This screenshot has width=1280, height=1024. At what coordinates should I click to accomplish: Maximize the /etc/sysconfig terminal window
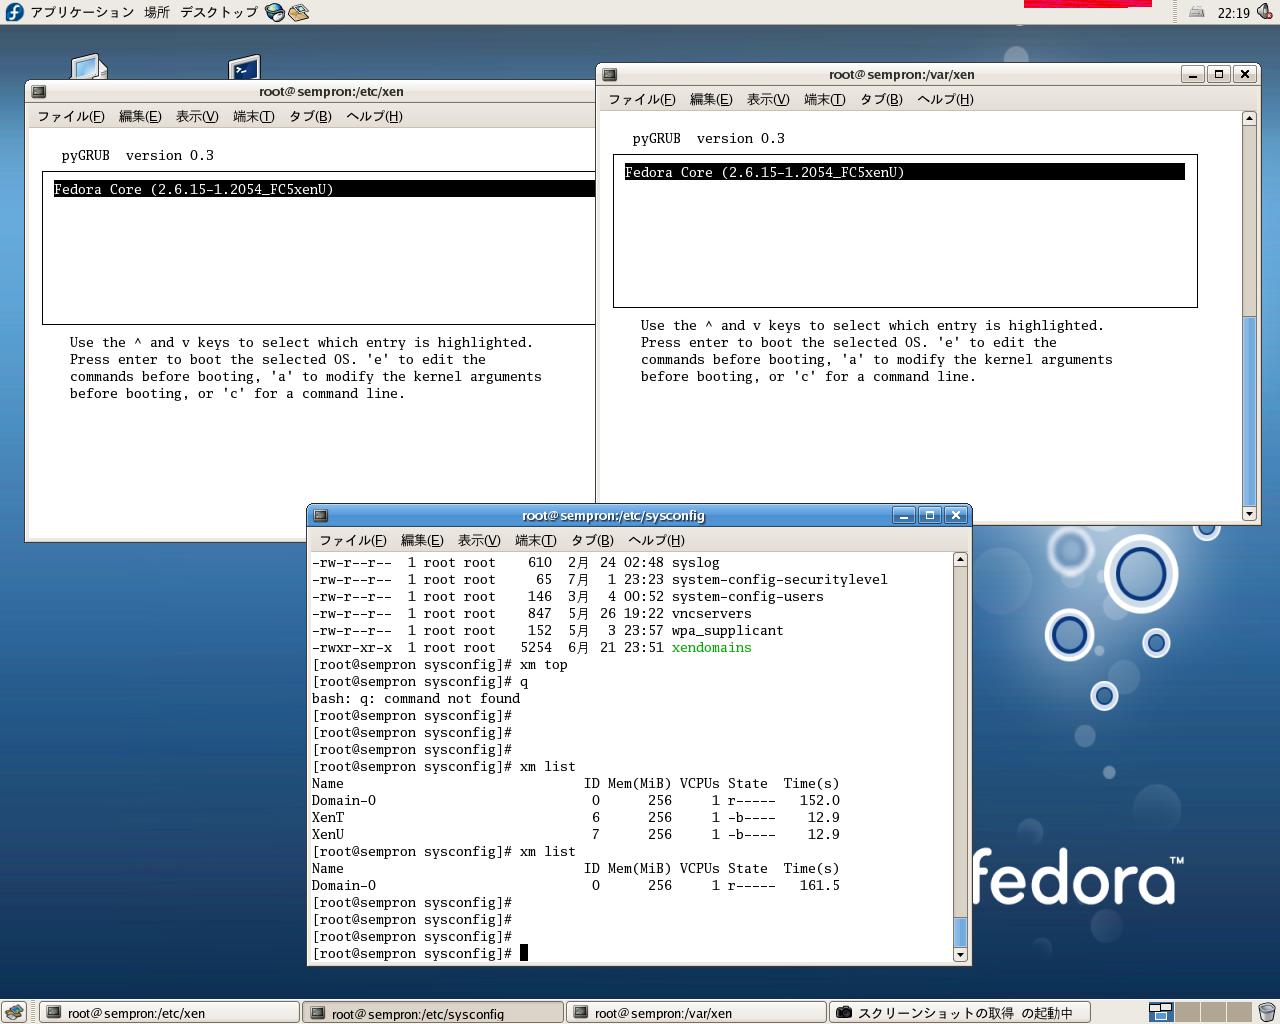pyautogui.click(x=930, y=515)
